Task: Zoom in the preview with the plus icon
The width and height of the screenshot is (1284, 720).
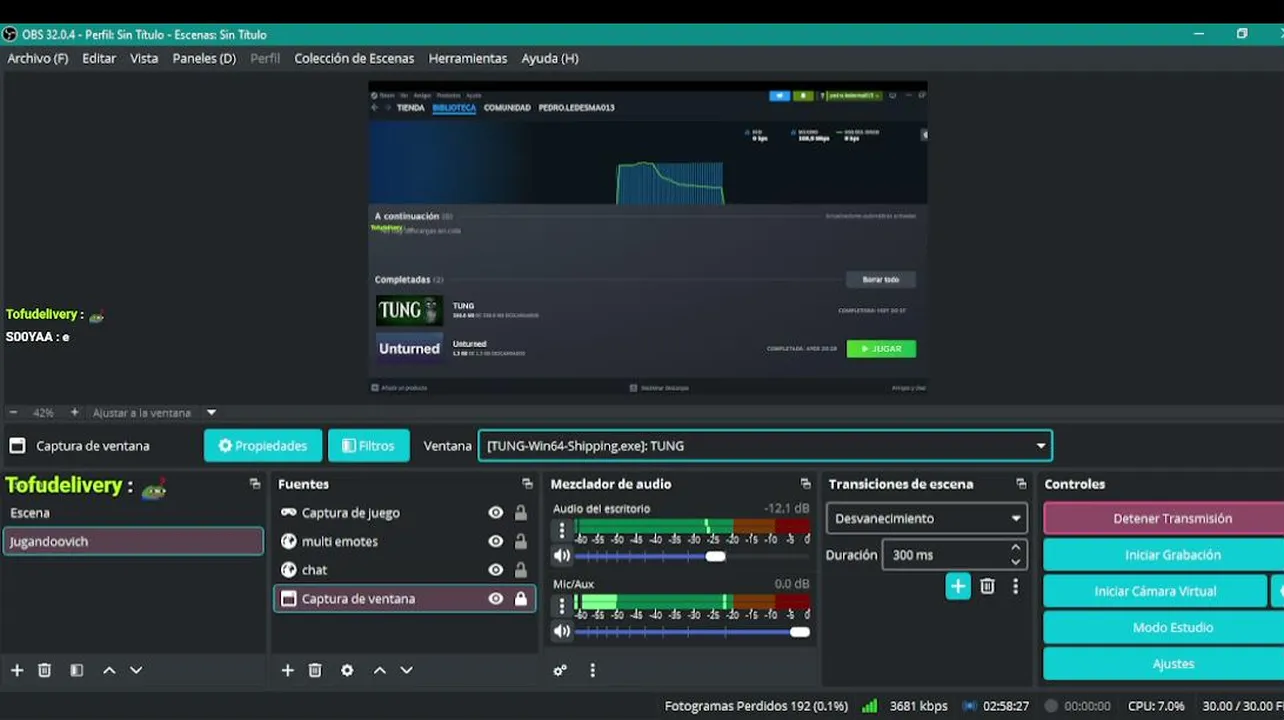Action: coord(74,412)
